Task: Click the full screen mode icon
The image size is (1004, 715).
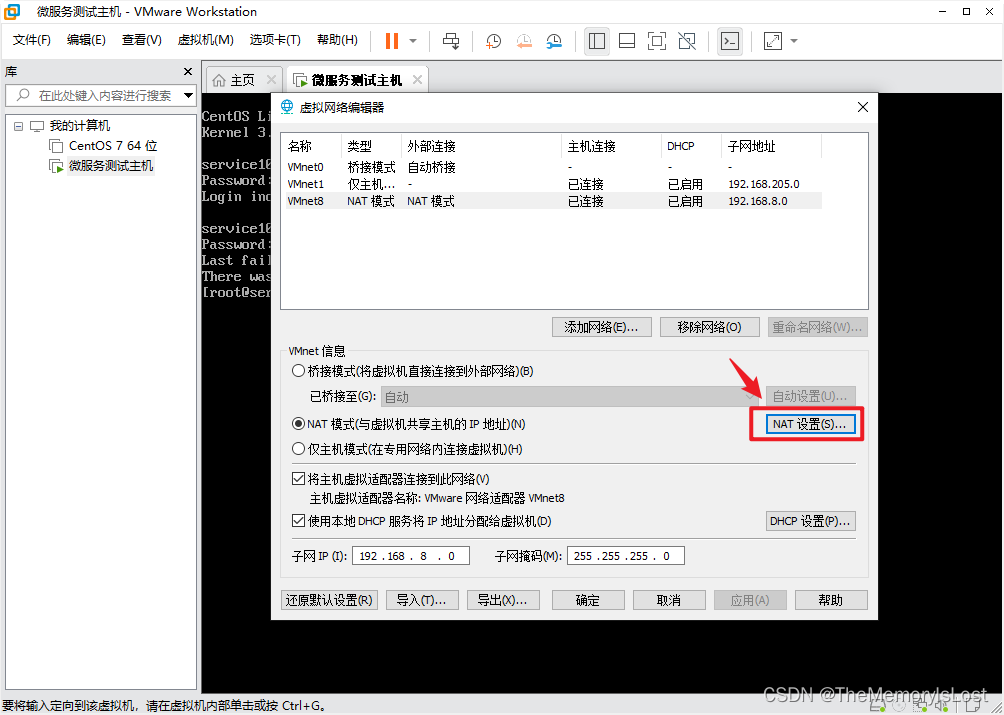Action: 657,41
